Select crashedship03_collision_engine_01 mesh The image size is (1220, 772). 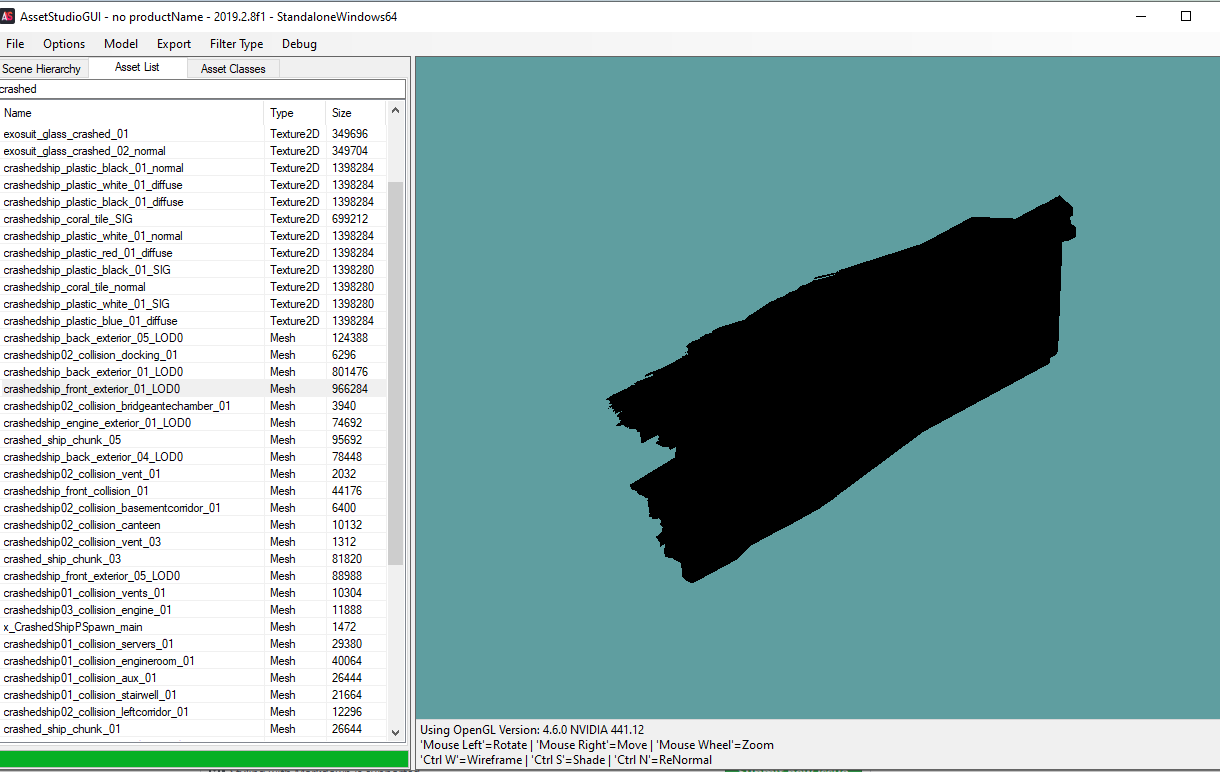tap(193, 610)
